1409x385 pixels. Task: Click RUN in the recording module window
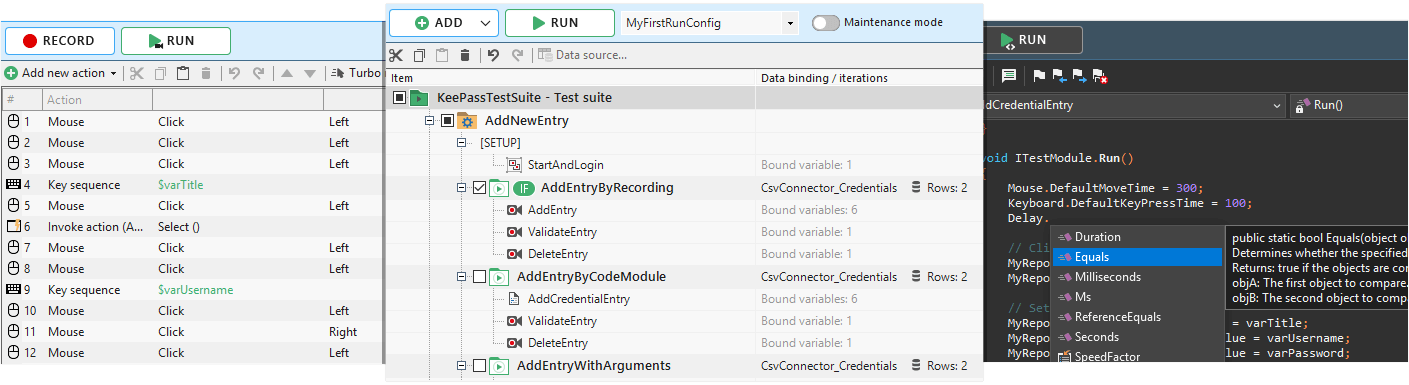click(x=176, y=41)
